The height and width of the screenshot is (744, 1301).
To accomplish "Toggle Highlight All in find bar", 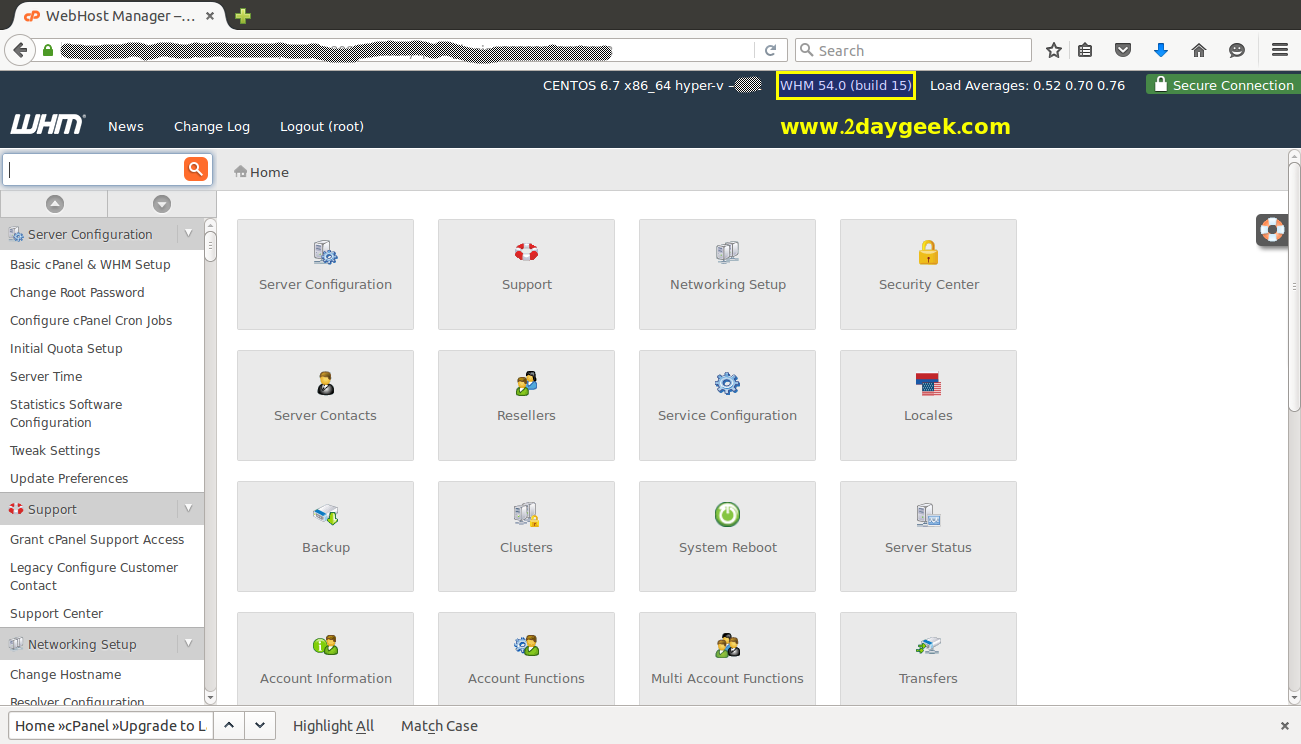I will 333,726.
